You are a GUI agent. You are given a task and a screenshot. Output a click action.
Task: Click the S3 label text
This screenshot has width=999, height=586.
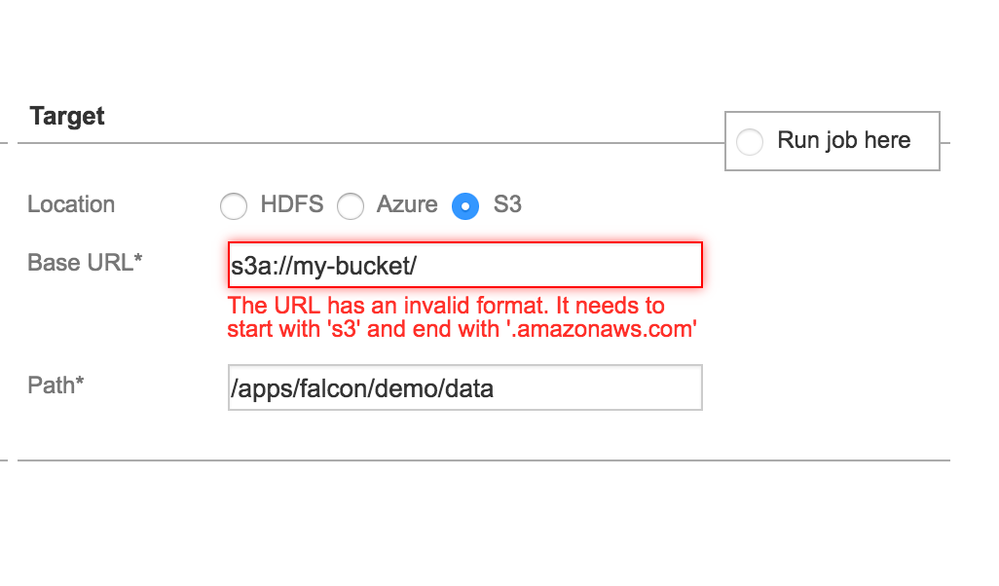(507, 205)
